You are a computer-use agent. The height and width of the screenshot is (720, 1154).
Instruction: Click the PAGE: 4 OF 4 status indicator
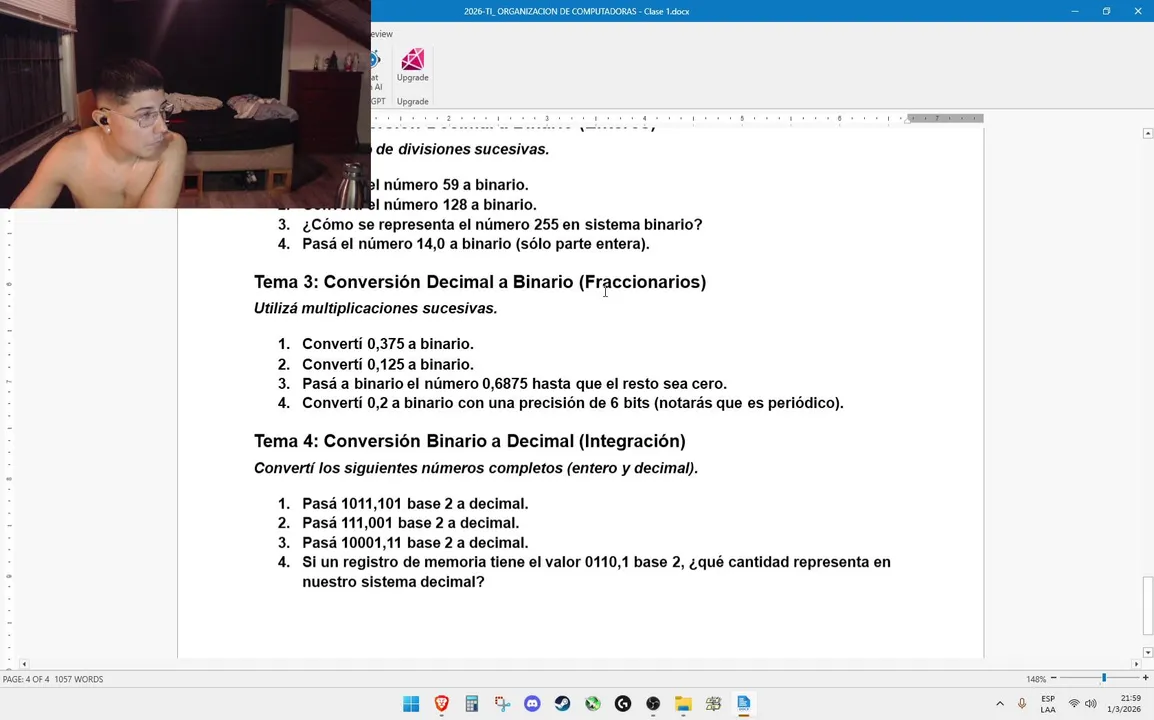click(26, 679)
